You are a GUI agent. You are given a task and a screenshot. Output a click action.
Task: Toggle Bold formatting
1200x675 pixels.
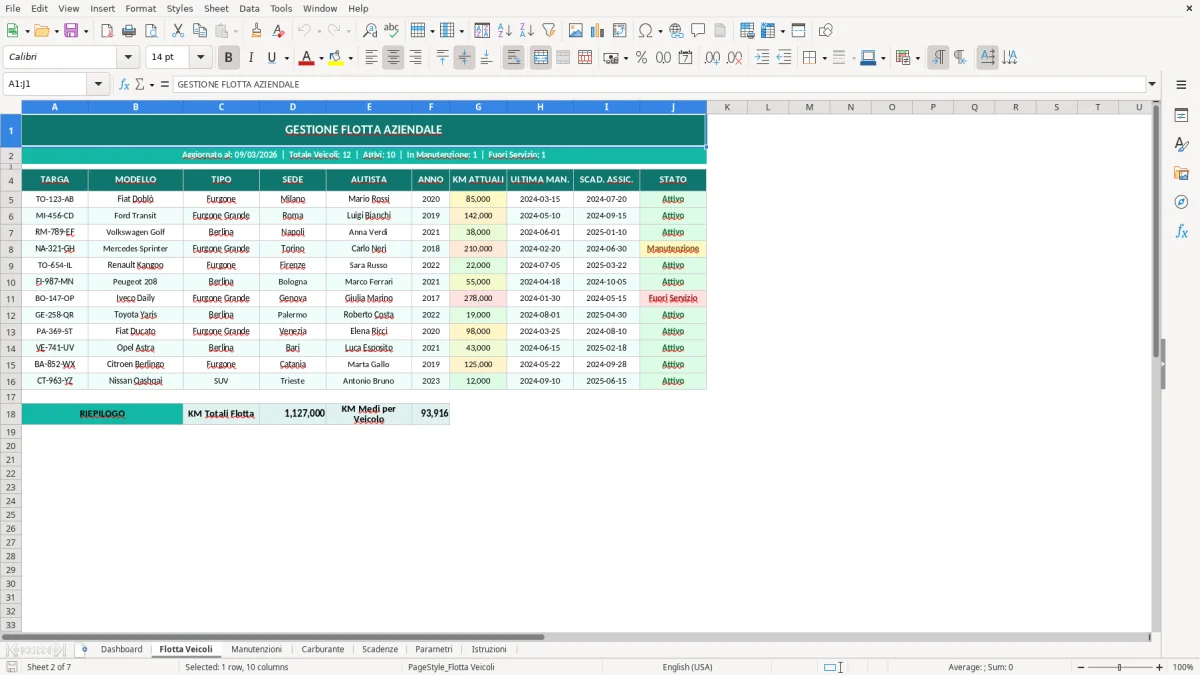229,58
